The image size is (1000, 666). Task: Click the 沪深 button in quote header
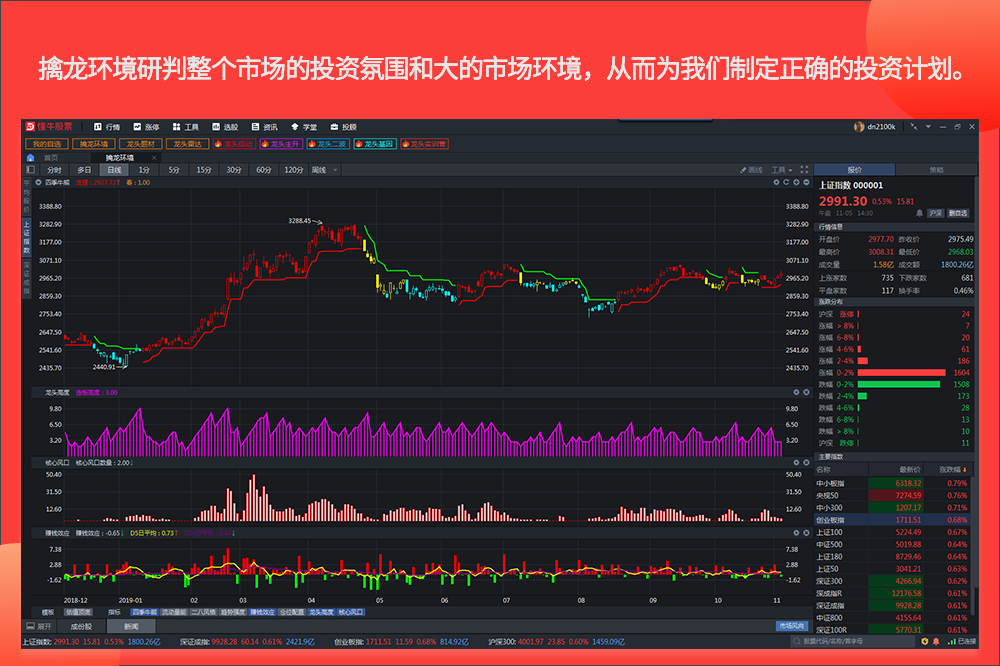(936, 213)
